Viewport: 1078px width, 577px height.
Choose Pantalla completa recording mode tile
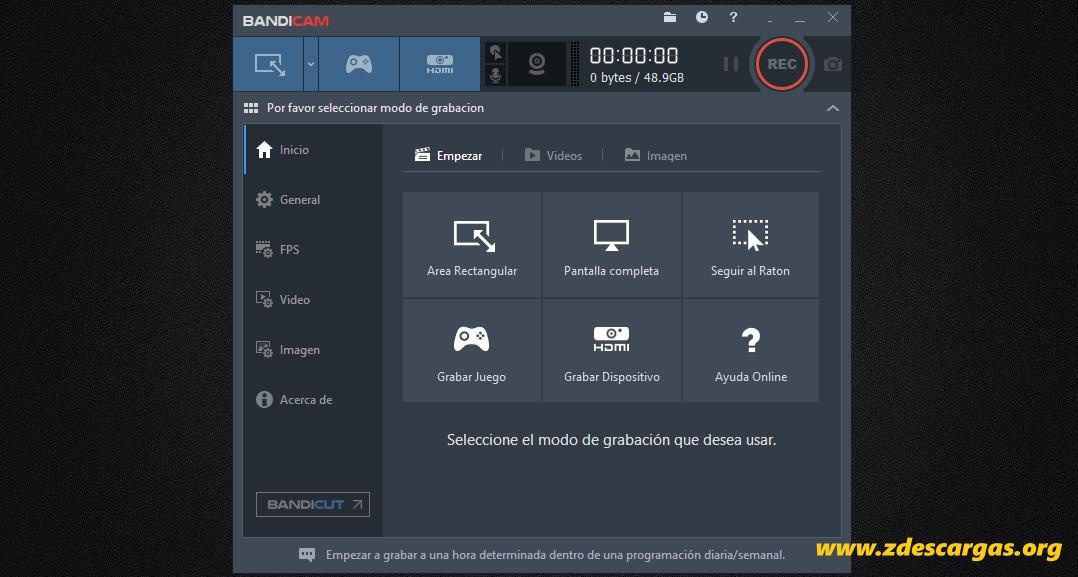pyautogui.click(x=611, y=244)
